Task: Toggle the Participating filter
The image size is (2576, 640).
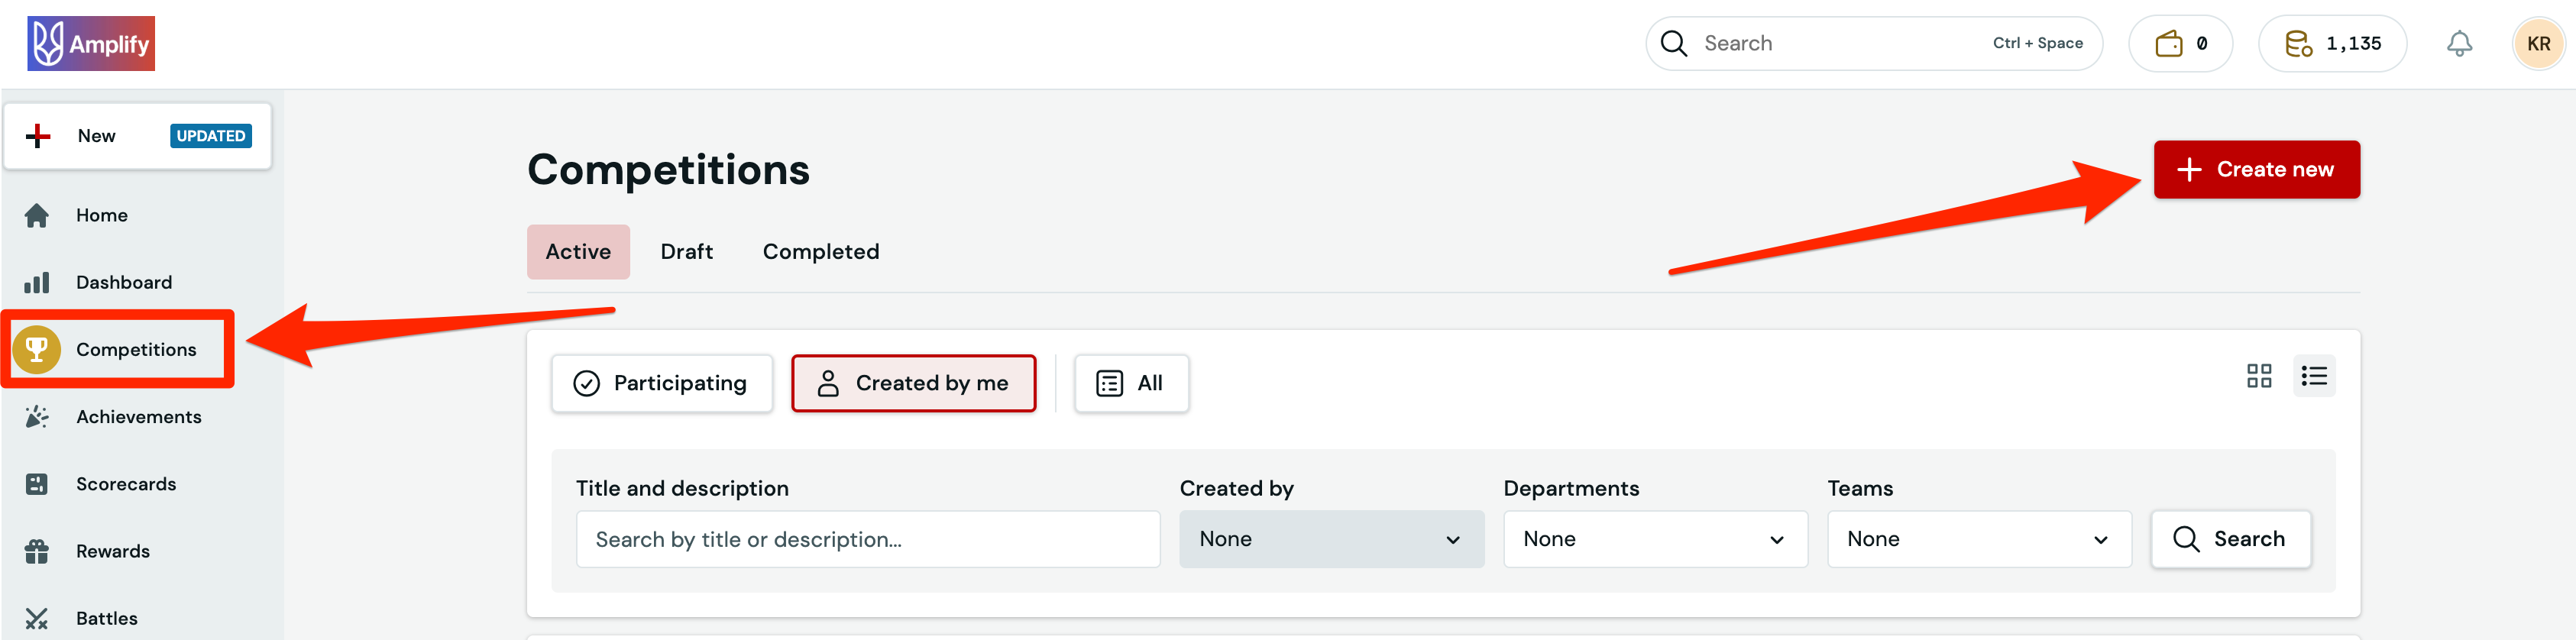Action: pos(661,382)
